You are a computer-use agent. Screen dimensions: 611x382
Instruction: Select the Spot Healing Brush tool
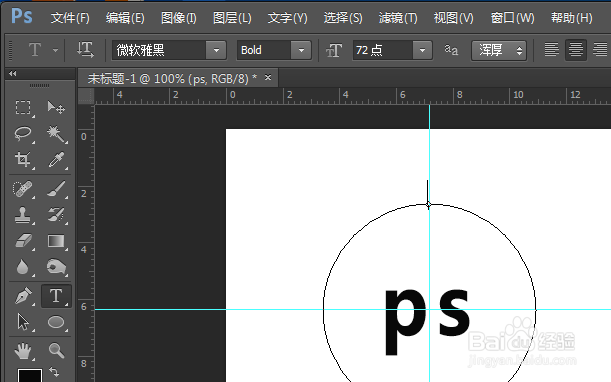[x=23, y=189]
